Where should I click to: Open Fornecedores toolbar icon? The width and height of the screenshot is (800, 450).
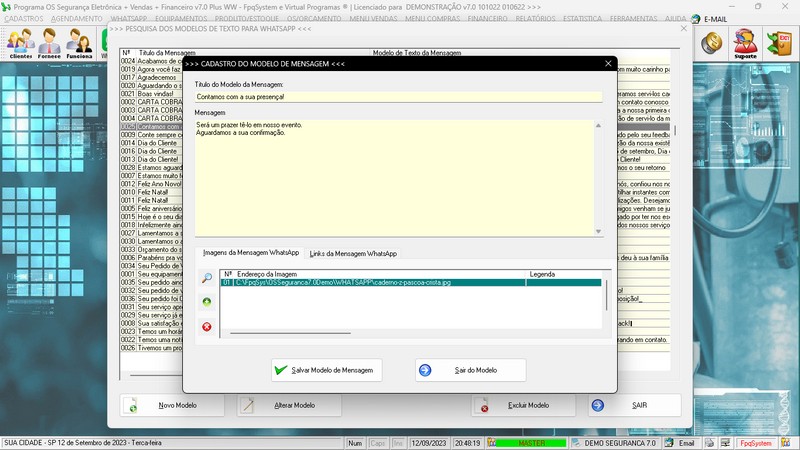pos(50,43)
